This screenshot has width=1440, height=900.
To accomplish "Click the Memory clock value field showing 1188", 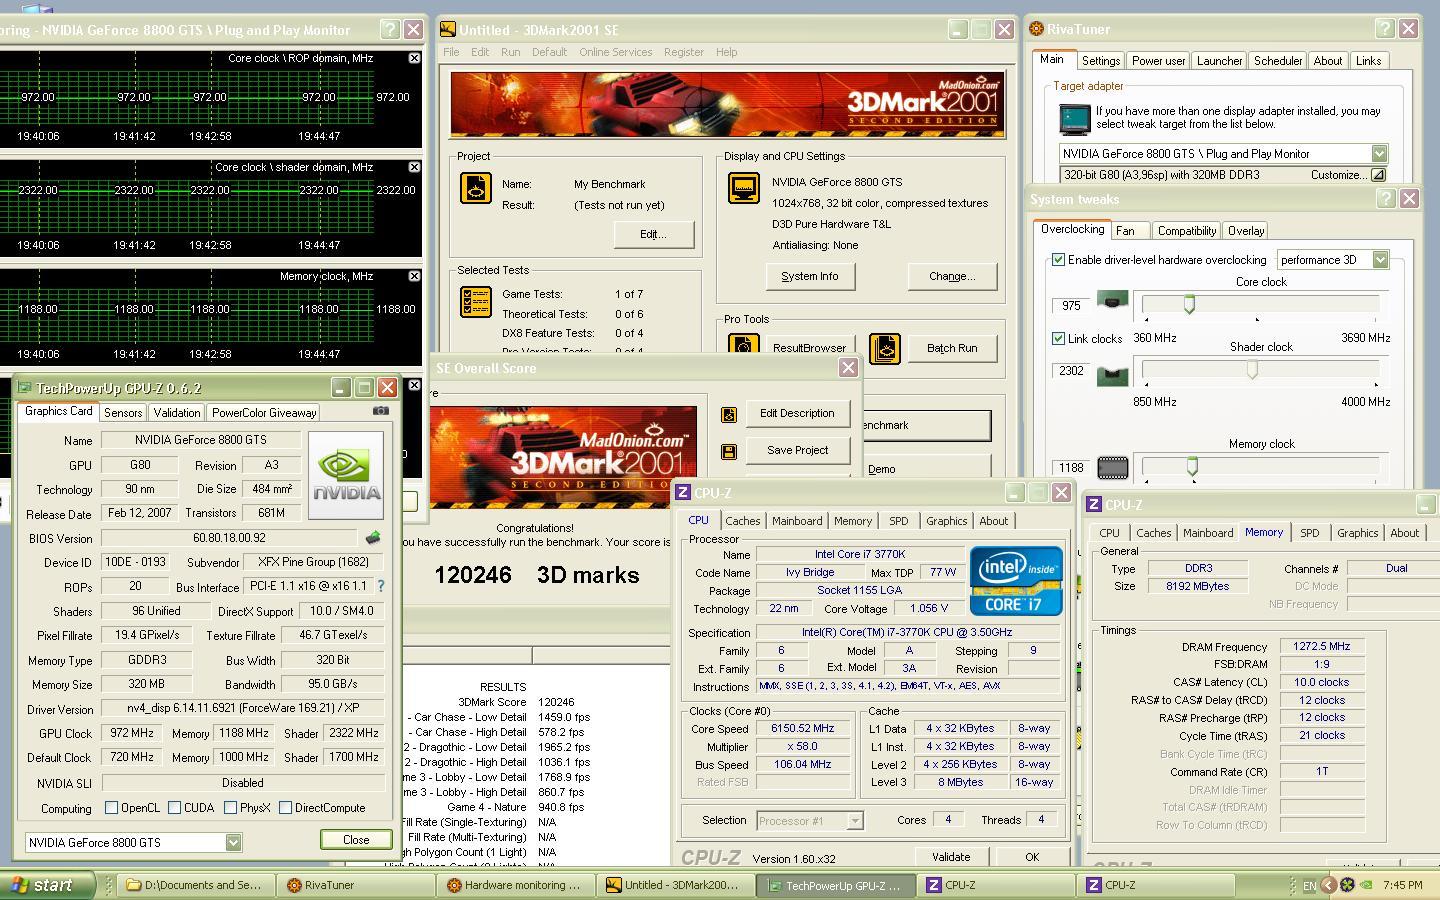I will tap(1071, 467).
